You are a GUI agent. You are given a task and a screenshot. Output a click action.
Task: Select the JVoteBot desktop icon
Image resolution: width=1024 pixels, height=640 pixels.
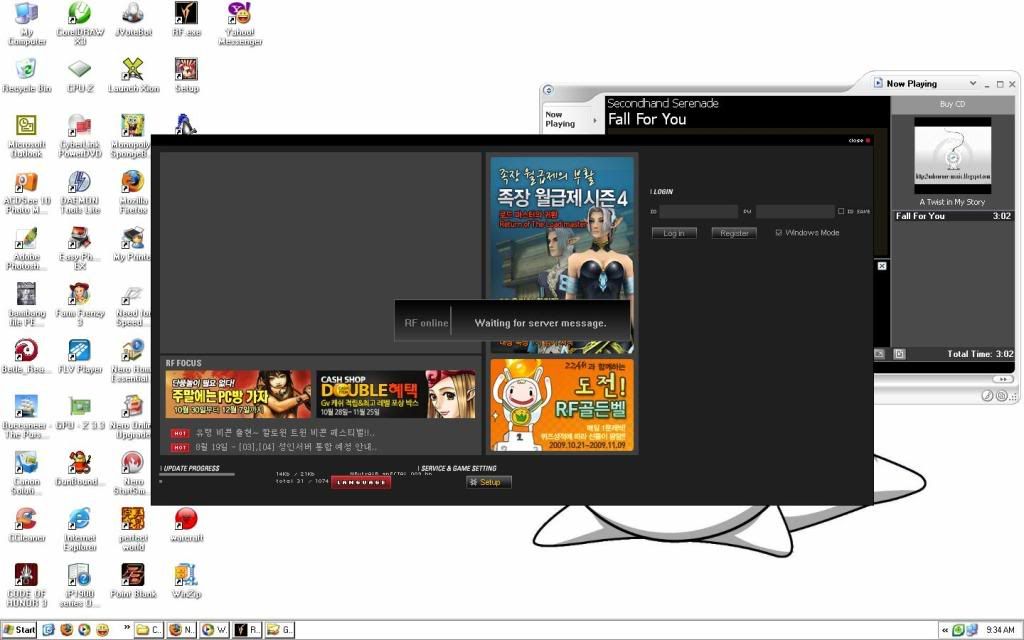pyautogui.click(x=133, y=19)
